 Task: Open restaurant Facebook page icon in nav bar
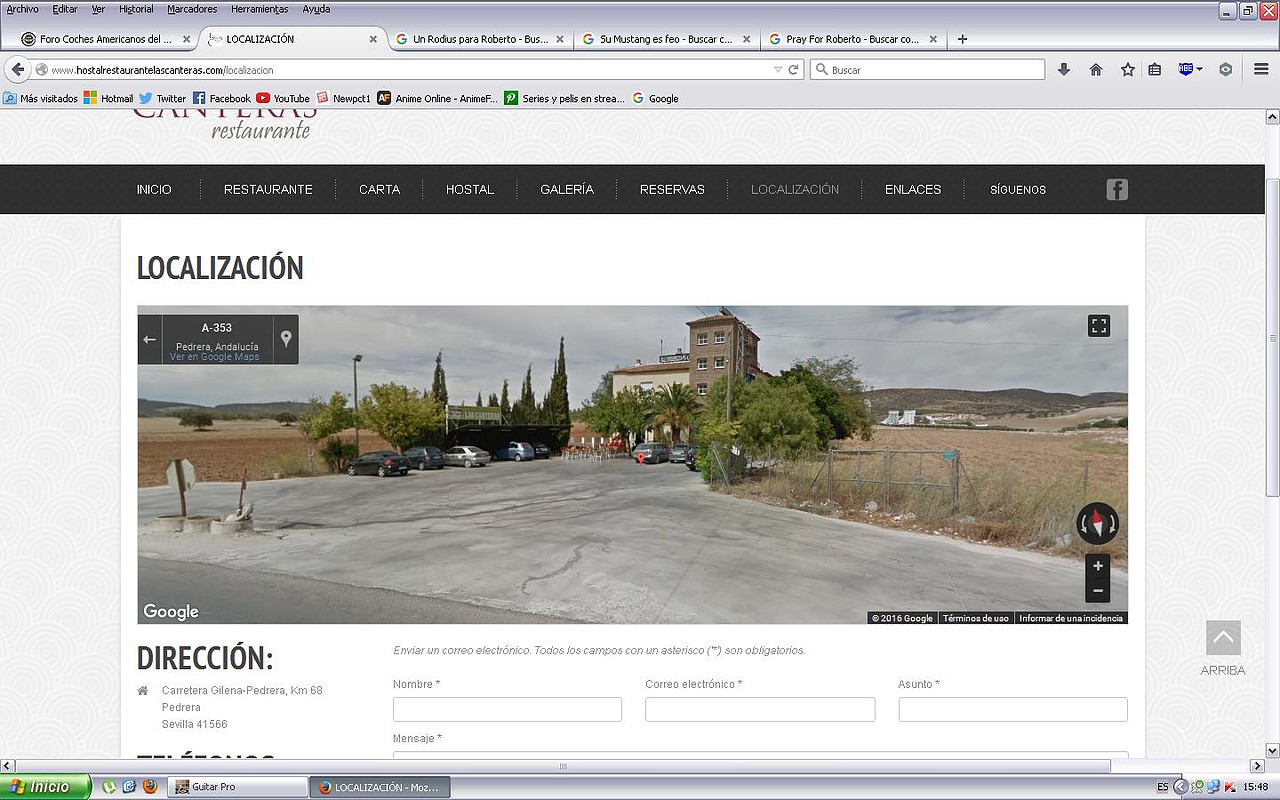click(1117, 189)
